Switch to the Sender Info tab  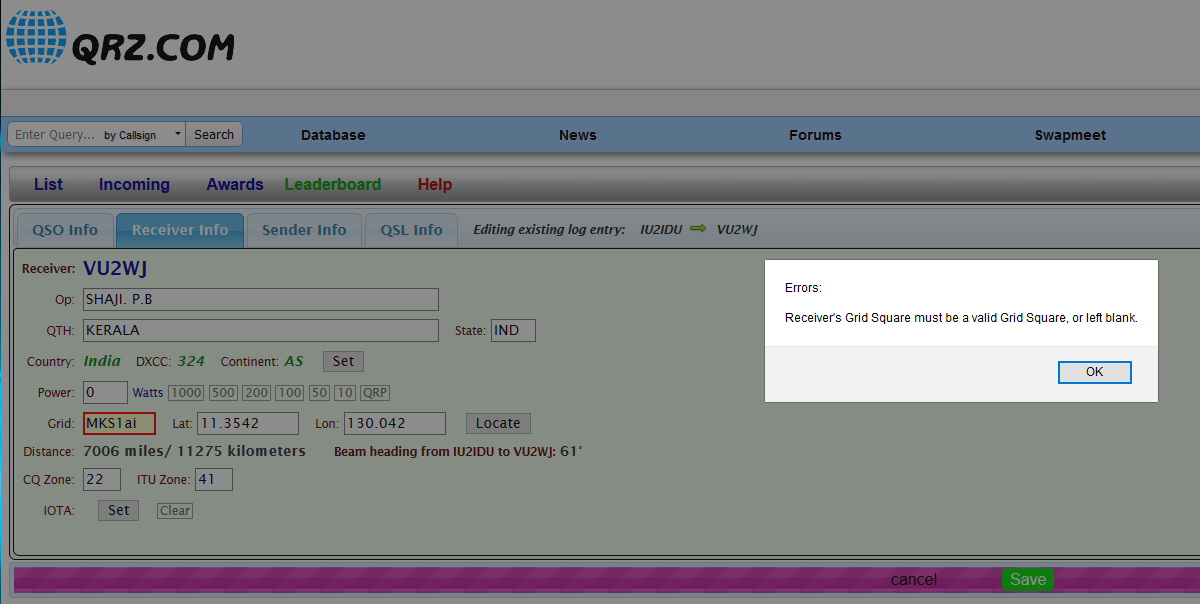click(x=304, y=230)
